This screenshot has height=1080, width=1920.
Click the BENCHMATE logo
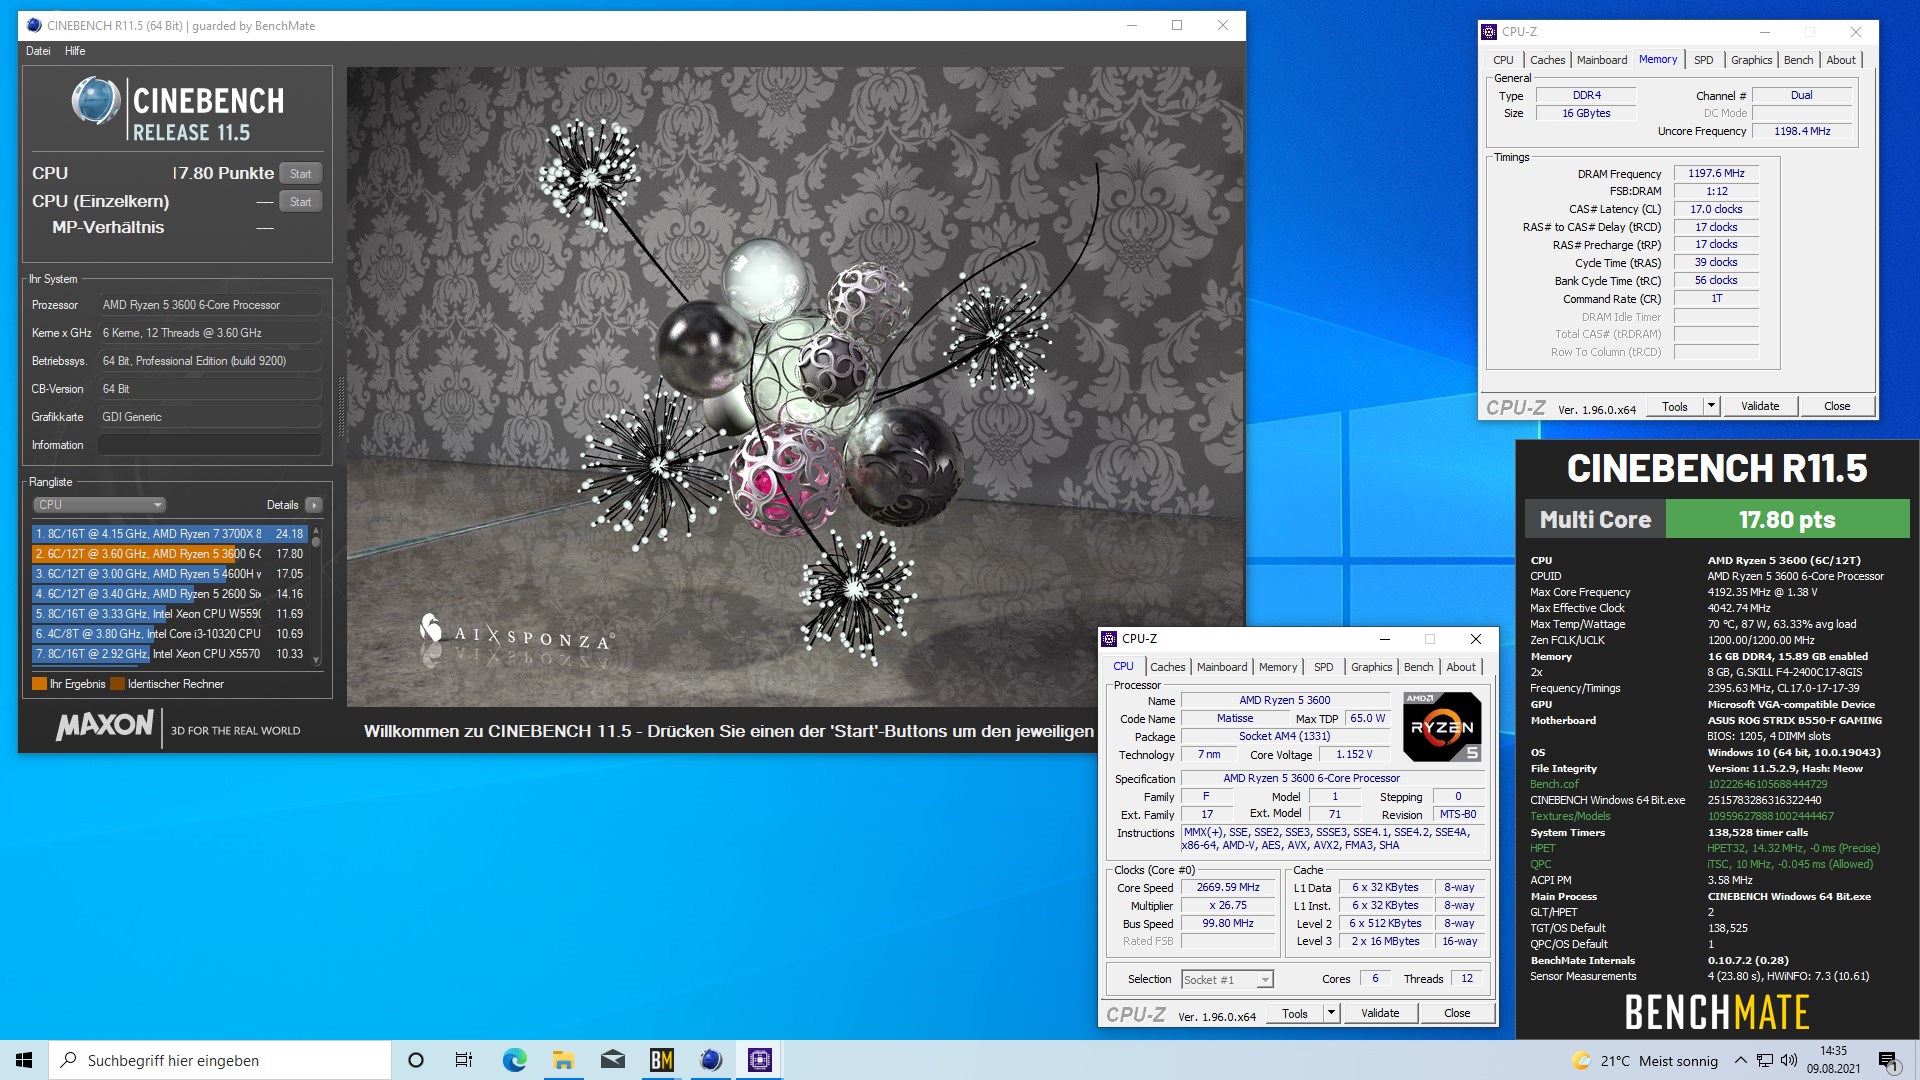[1717, 1012]
